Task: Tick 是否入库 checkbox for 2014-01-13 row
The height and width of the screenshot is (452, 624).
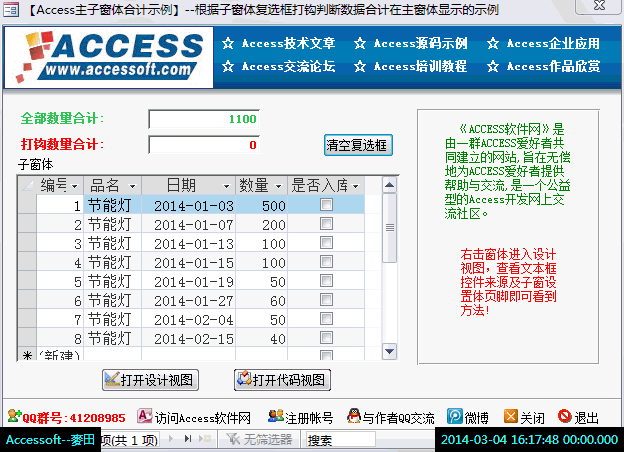Action: 326,243
